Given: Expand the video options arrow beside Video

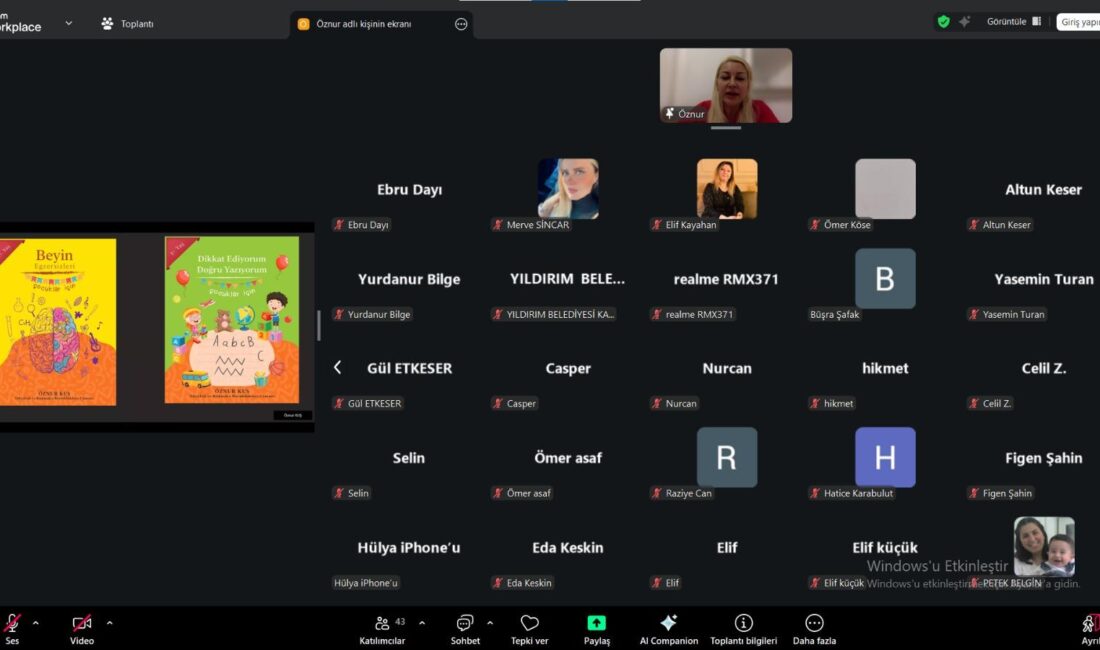Looking at the screenshot, I should click(x=109, y=623).
